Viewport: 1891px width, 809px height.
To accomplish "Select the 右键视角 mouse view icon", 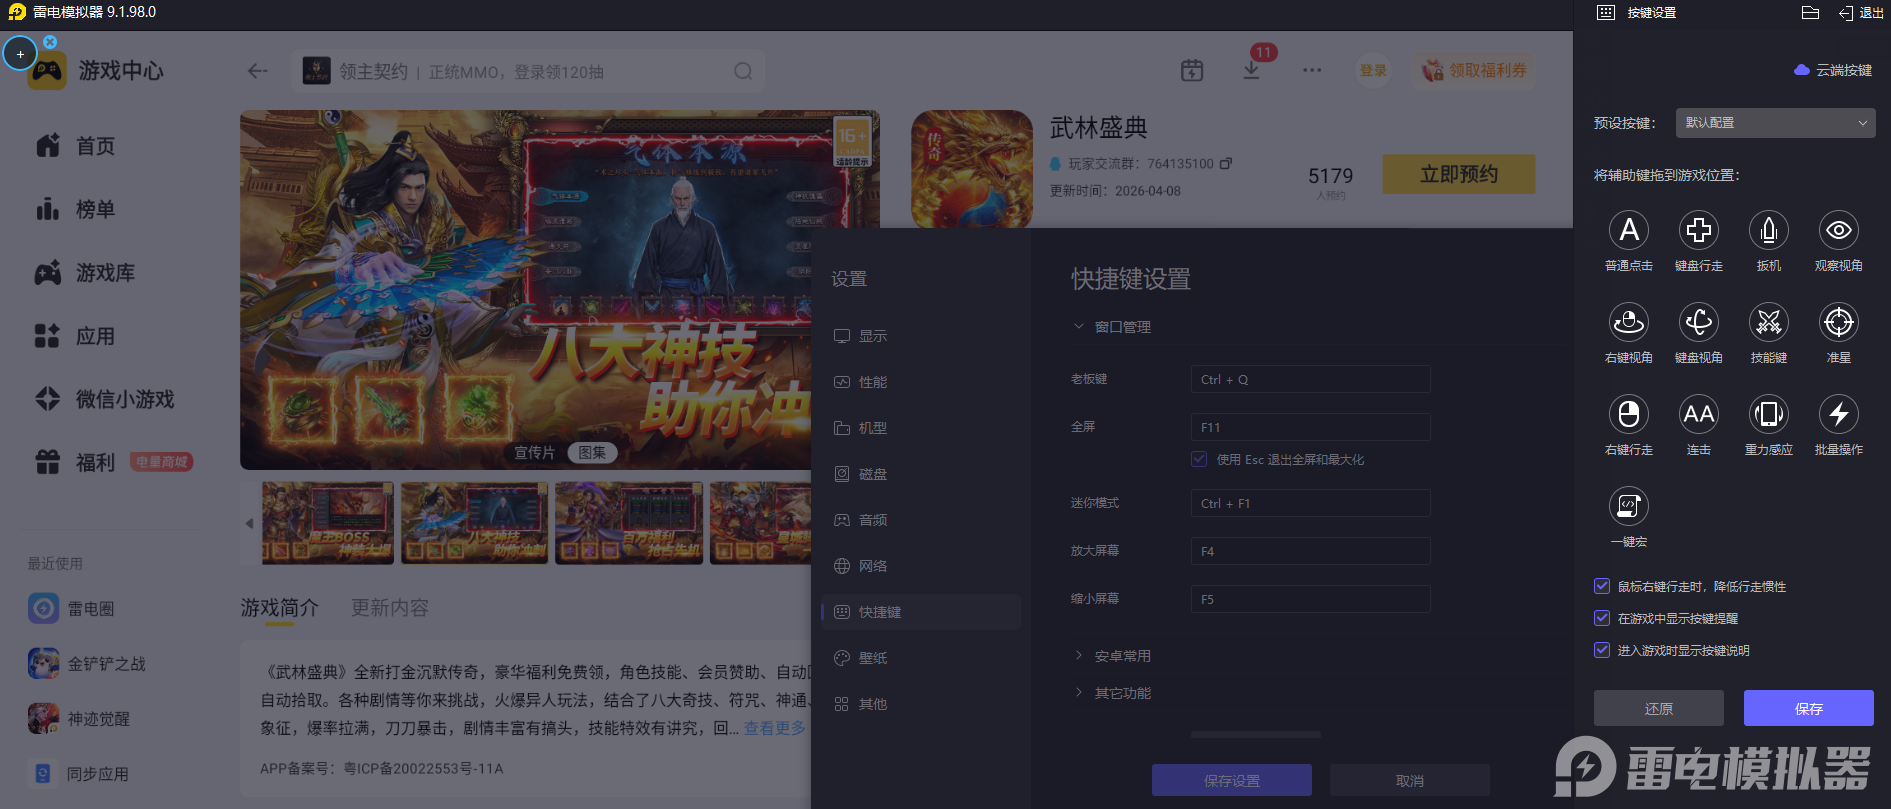I will click(x=1628, y=322).
